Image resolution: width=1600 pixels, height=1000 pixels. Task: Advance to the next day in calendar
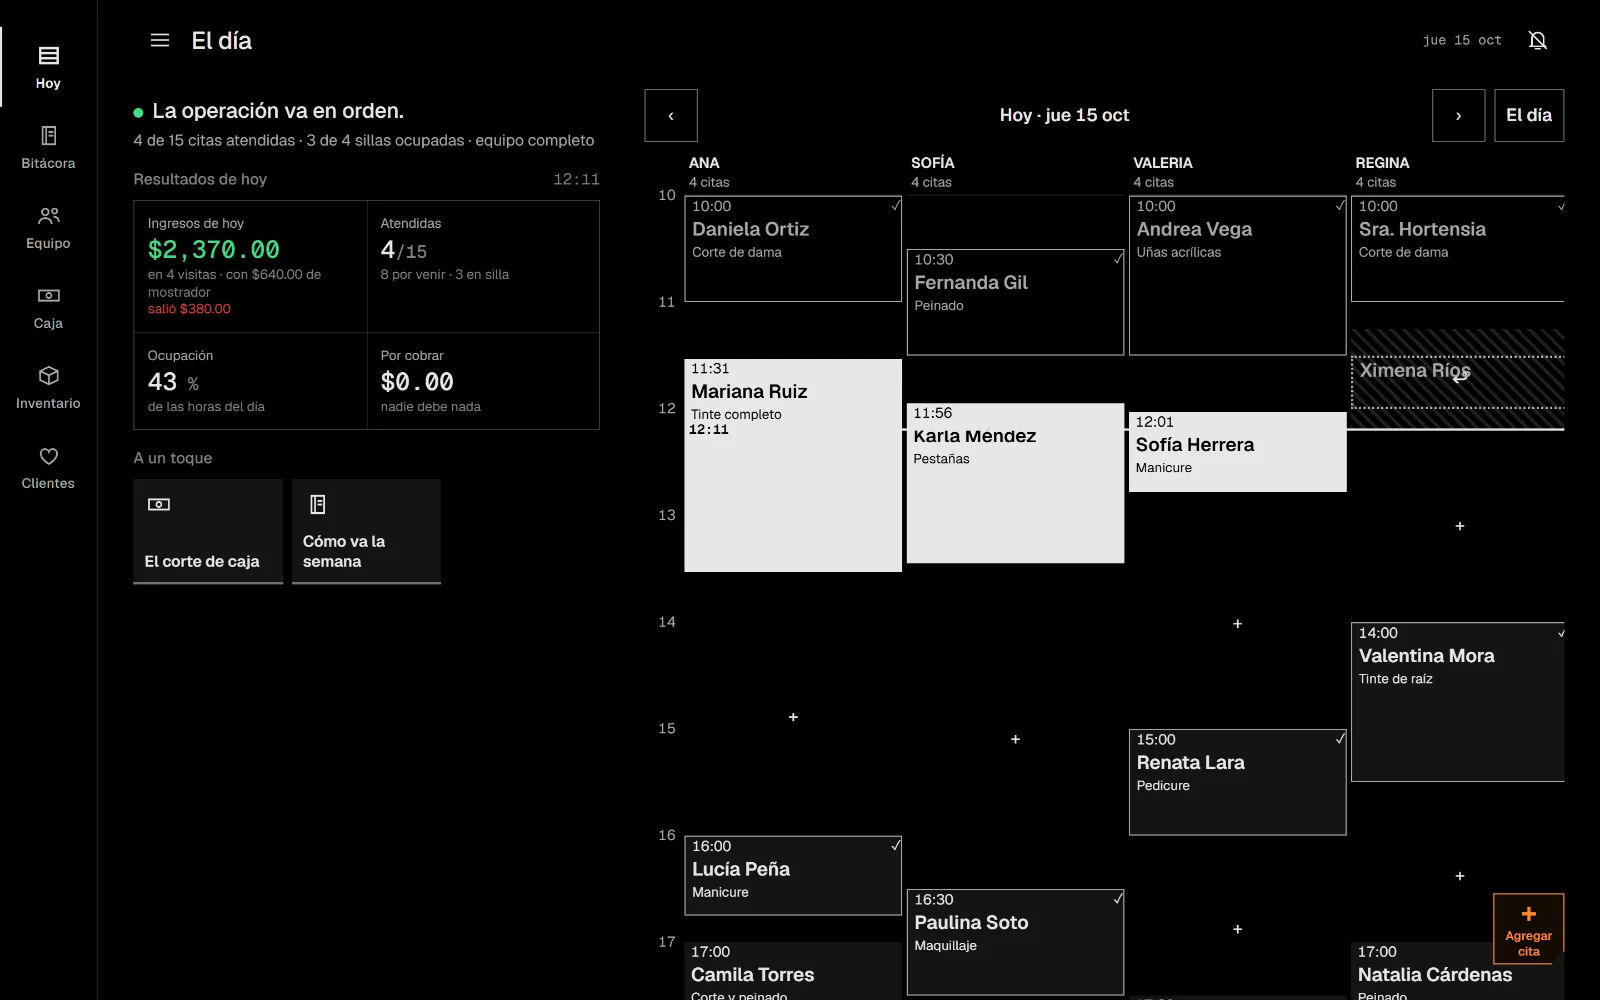click(1458, 115)
